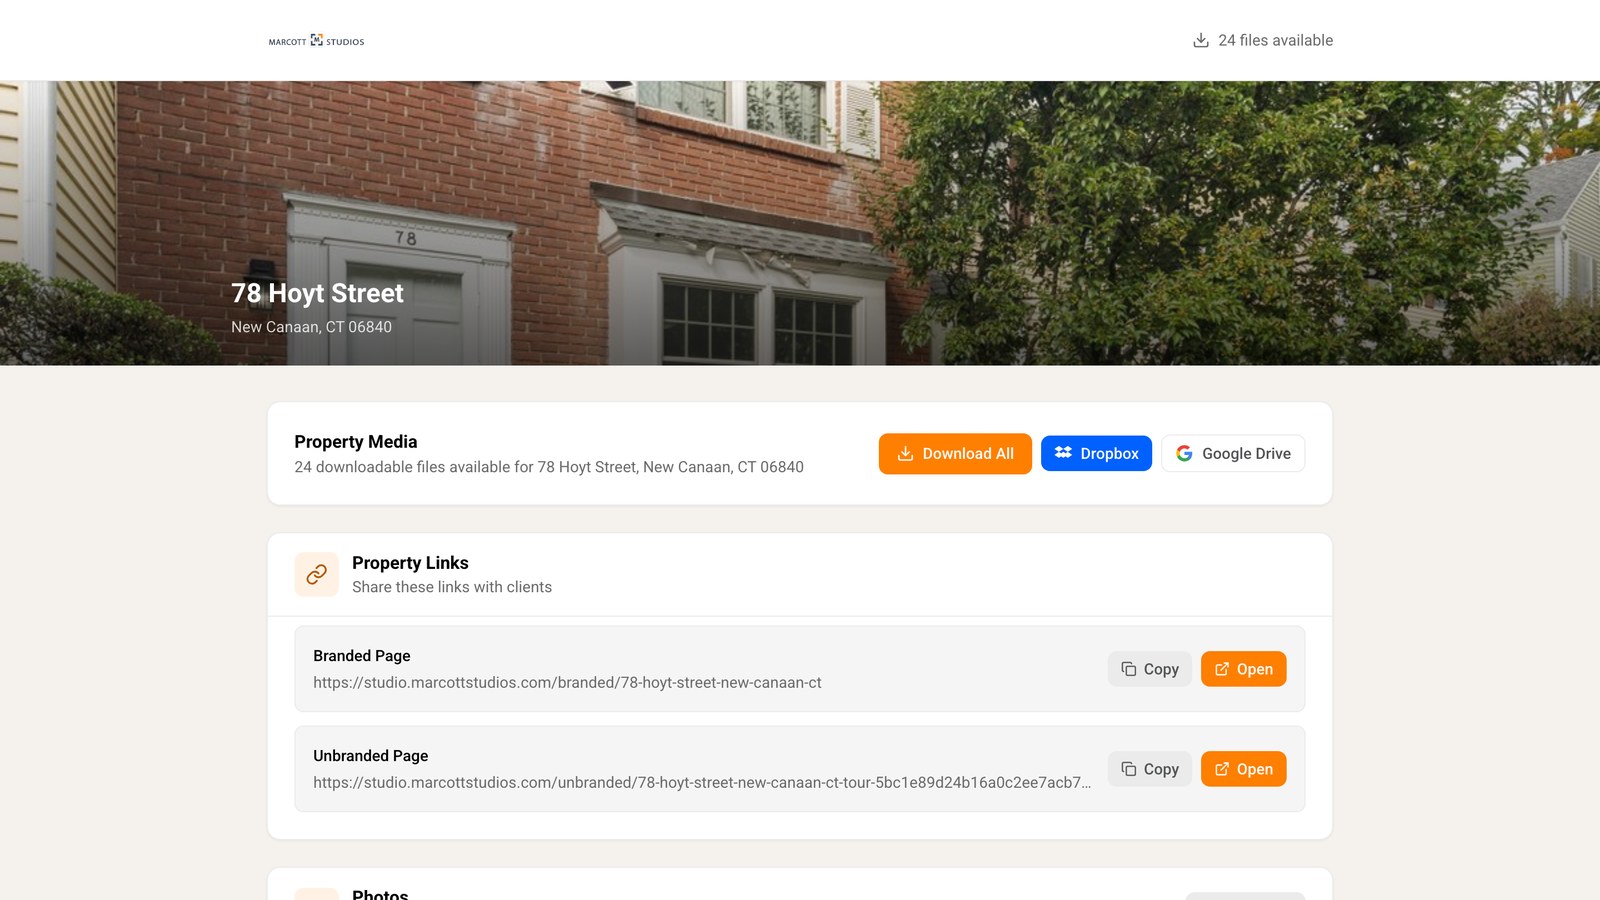Click the Photos section heading

coord(380,893)
